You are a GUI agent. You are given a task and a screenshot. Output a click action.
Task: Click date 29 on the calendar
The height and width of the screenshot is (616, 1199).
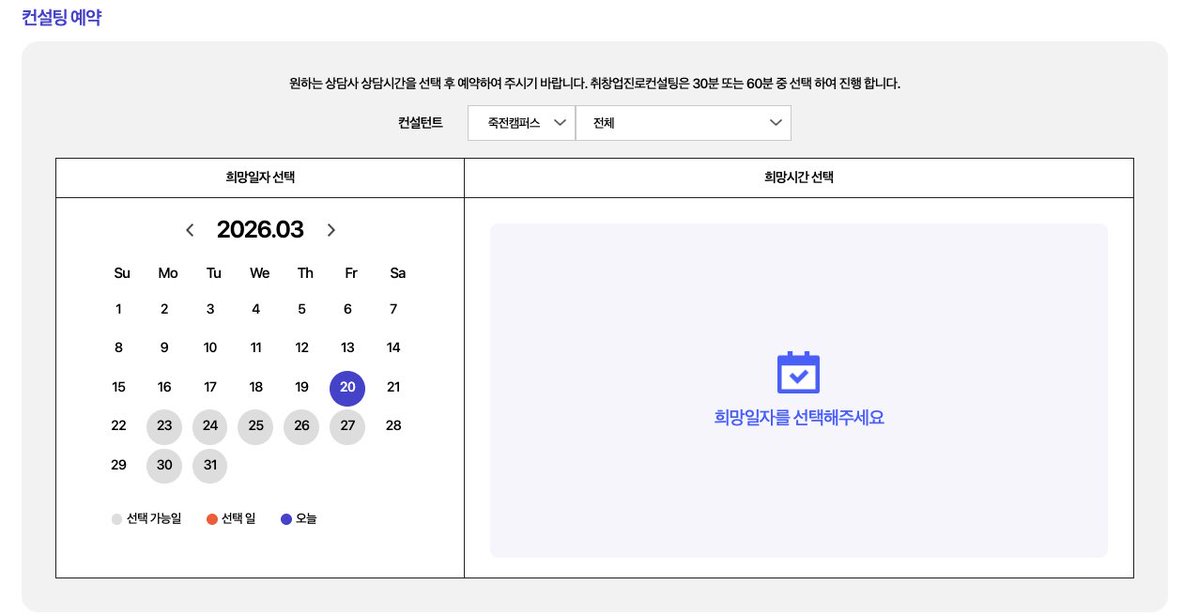pos(119,465)
